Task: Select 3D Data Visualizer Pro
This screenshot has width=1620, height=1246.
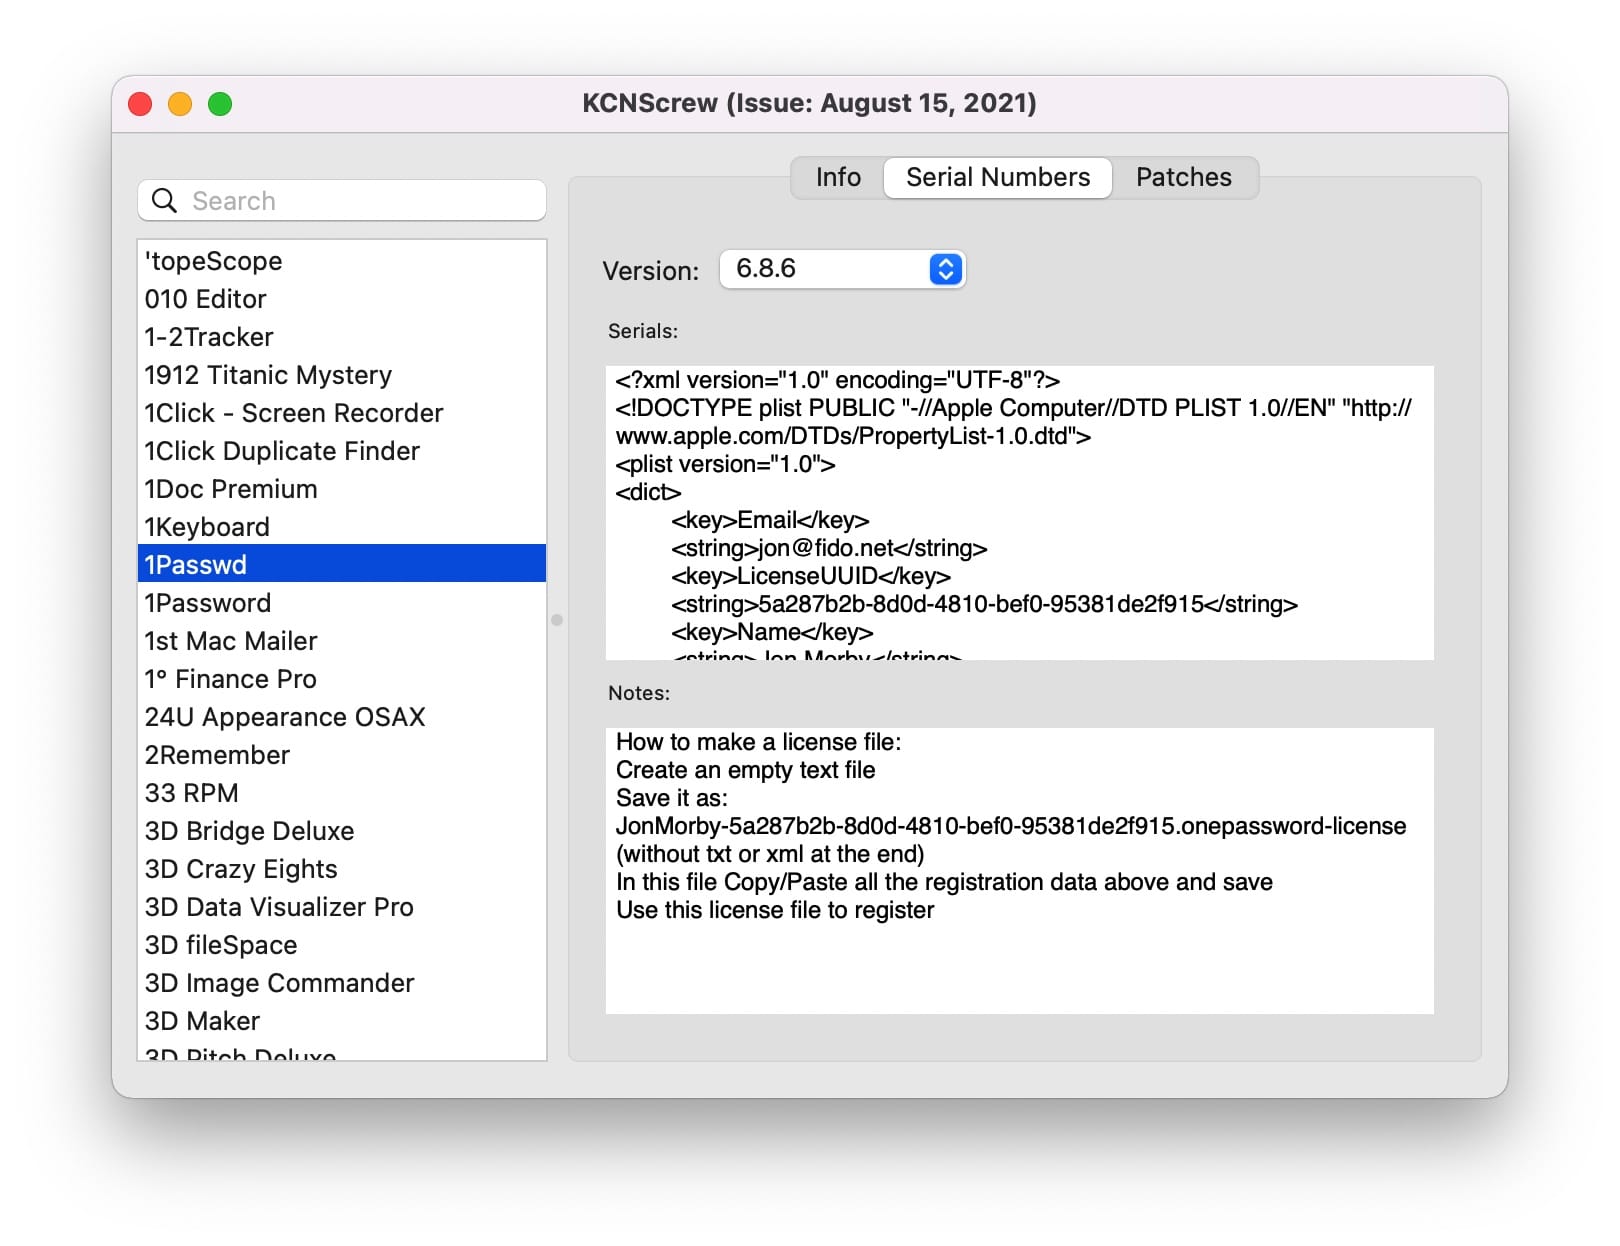Action: pos(342,907)
